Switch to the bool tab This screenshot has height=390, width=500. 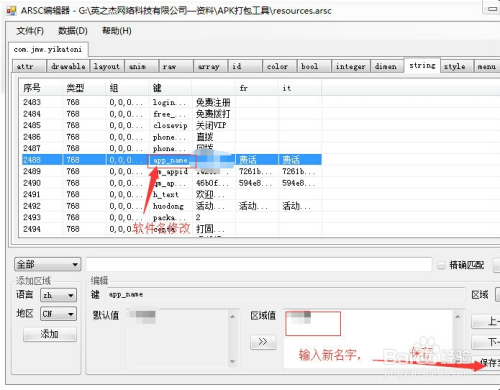pyautogui.click(x=314, y=66)
